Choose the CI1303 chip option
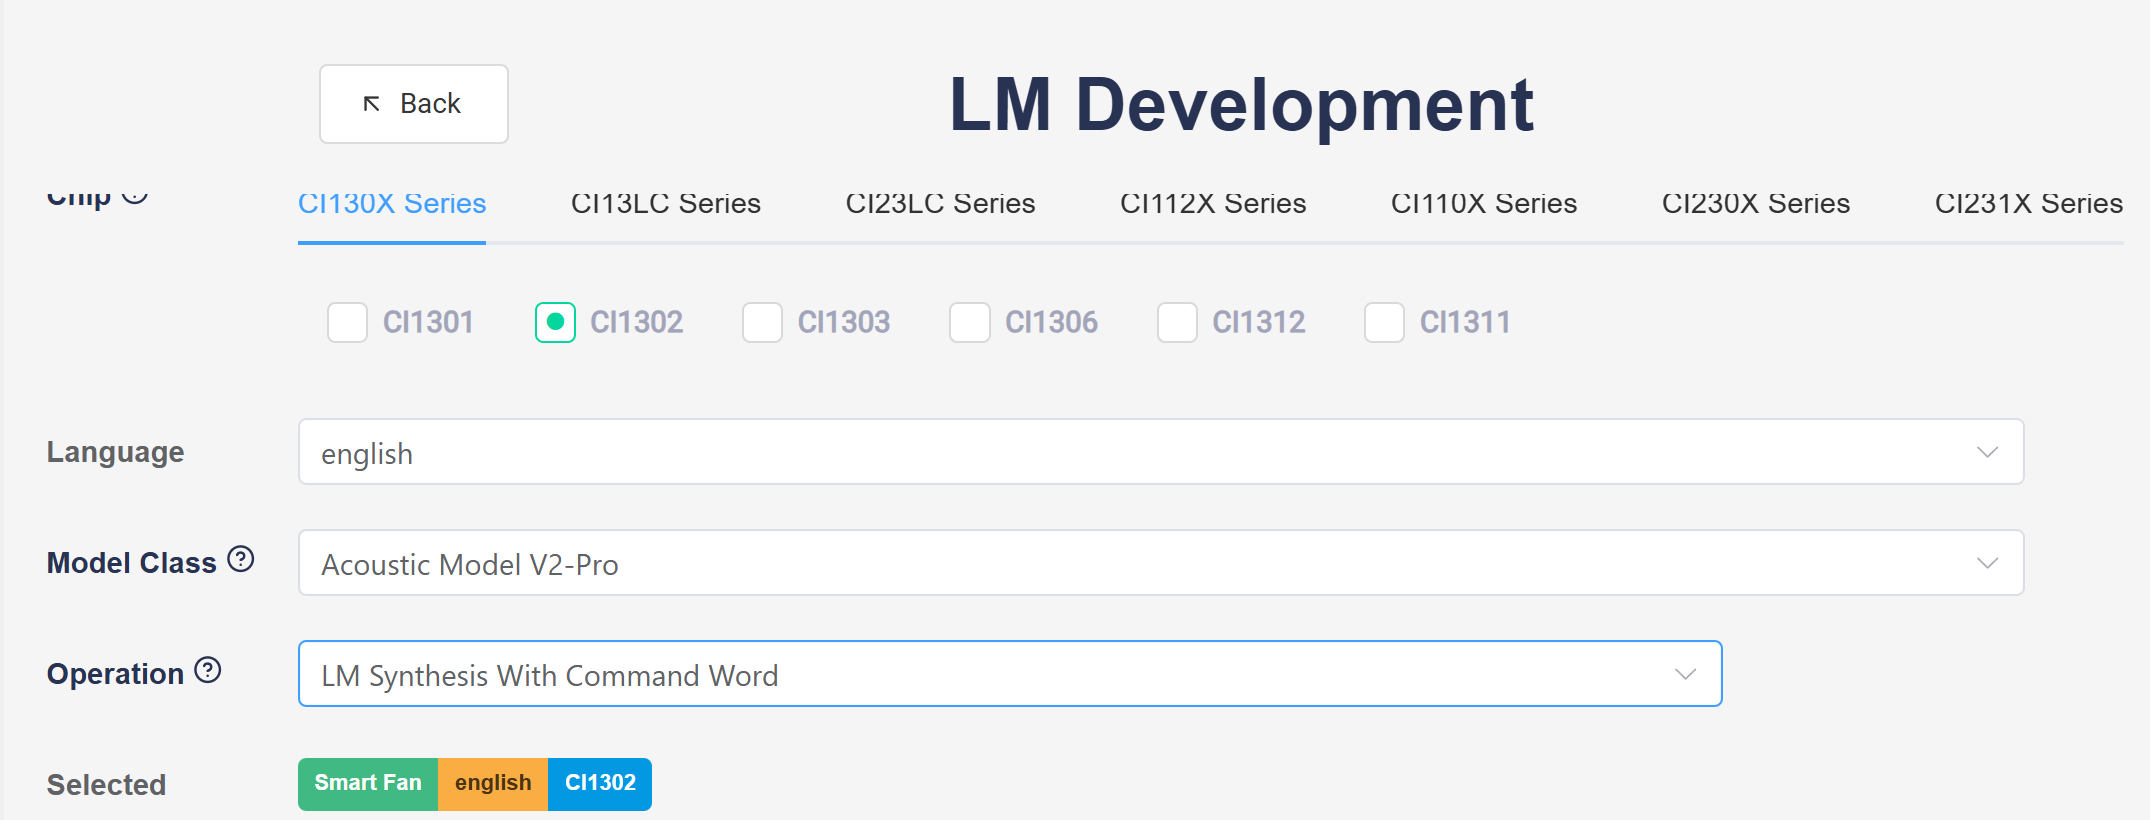2150x820 pixels. [x=762, y=322]
